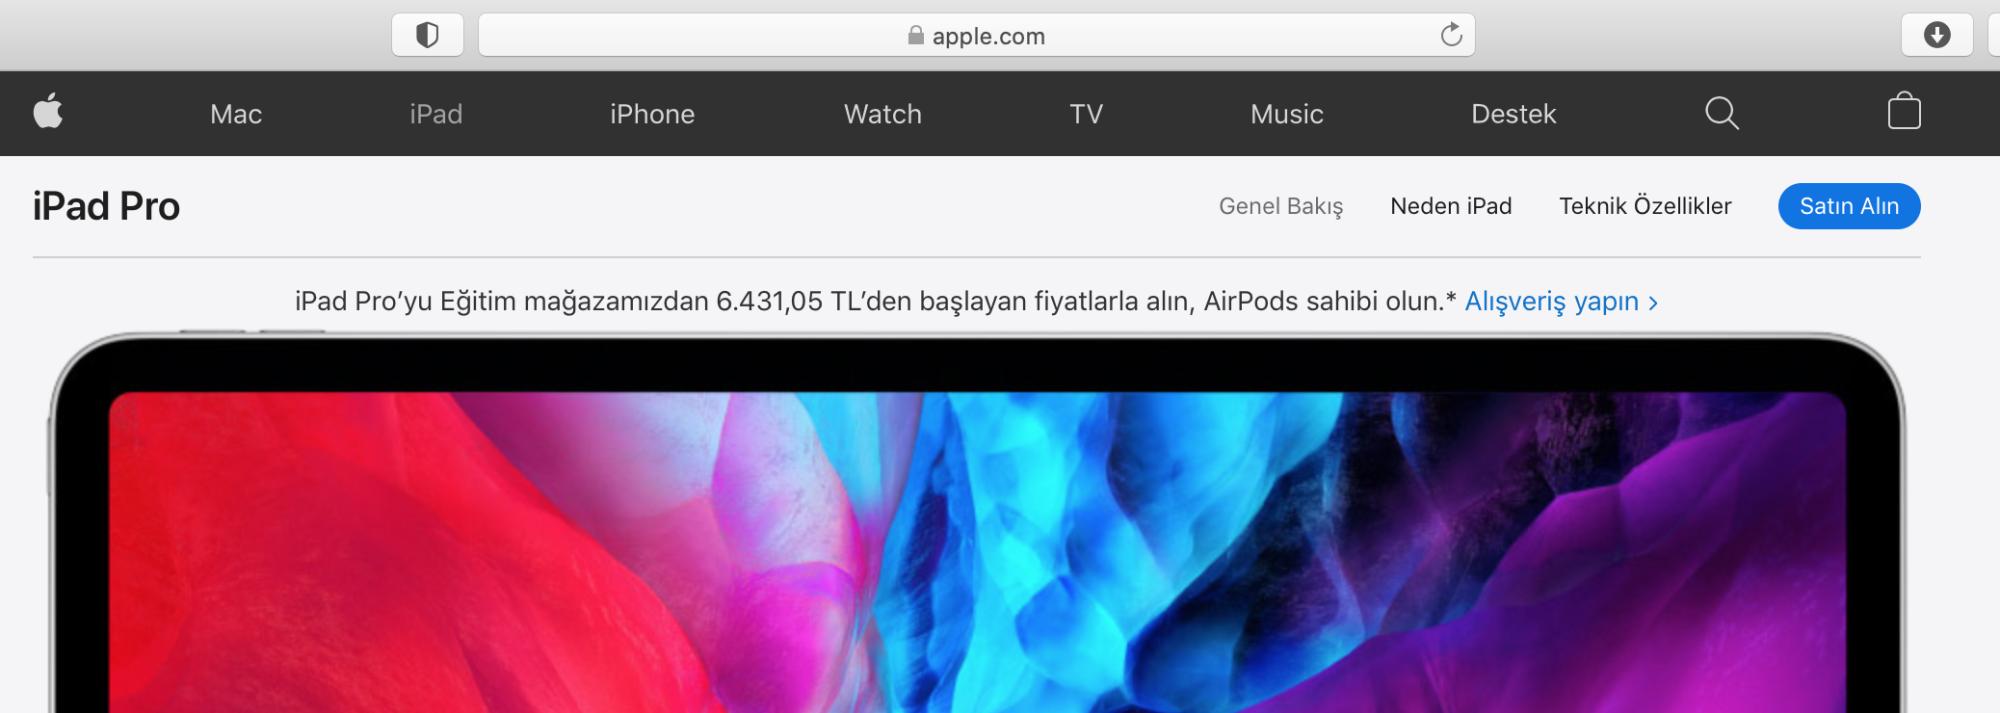The image size is (2000, 713).
Task: Select iPad in the navigation bar
Action: [x=436, y=114]
